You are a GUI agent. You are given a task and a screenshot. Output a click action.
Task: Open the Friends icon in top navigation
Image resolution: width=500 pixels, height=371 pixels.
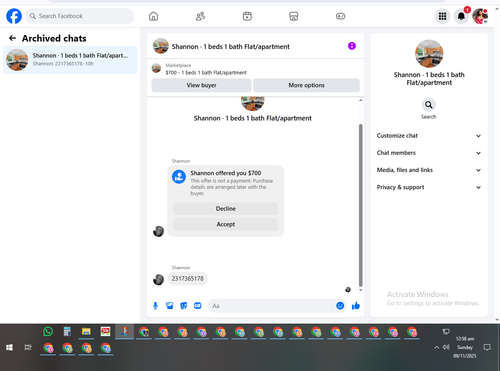click(200, 16)
